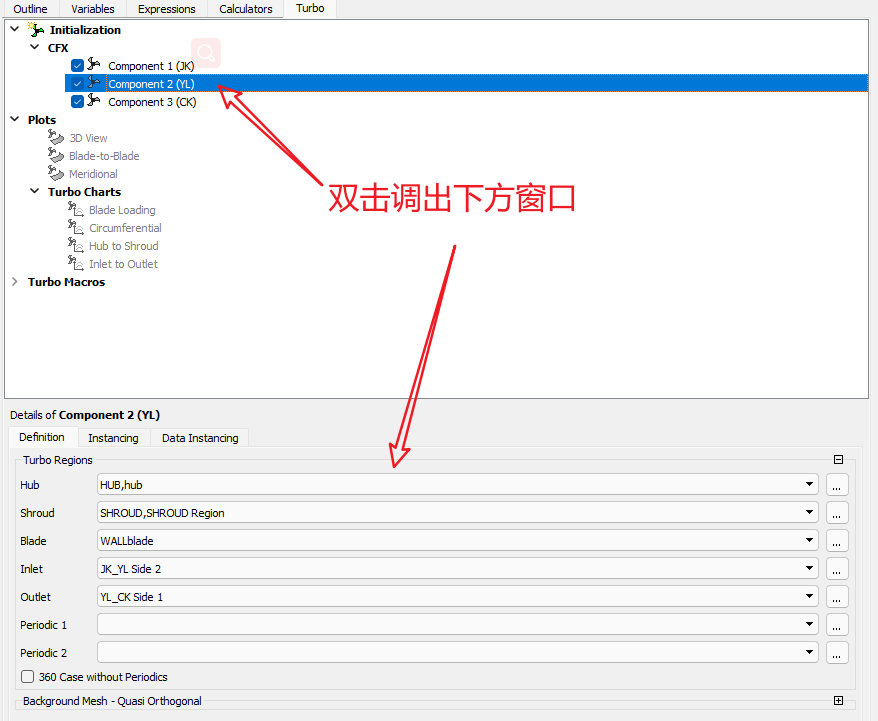Expand Background Mesh - Quasi Orthogonal section
Viewport: 878px width, 721px height.
click(838, 701)
